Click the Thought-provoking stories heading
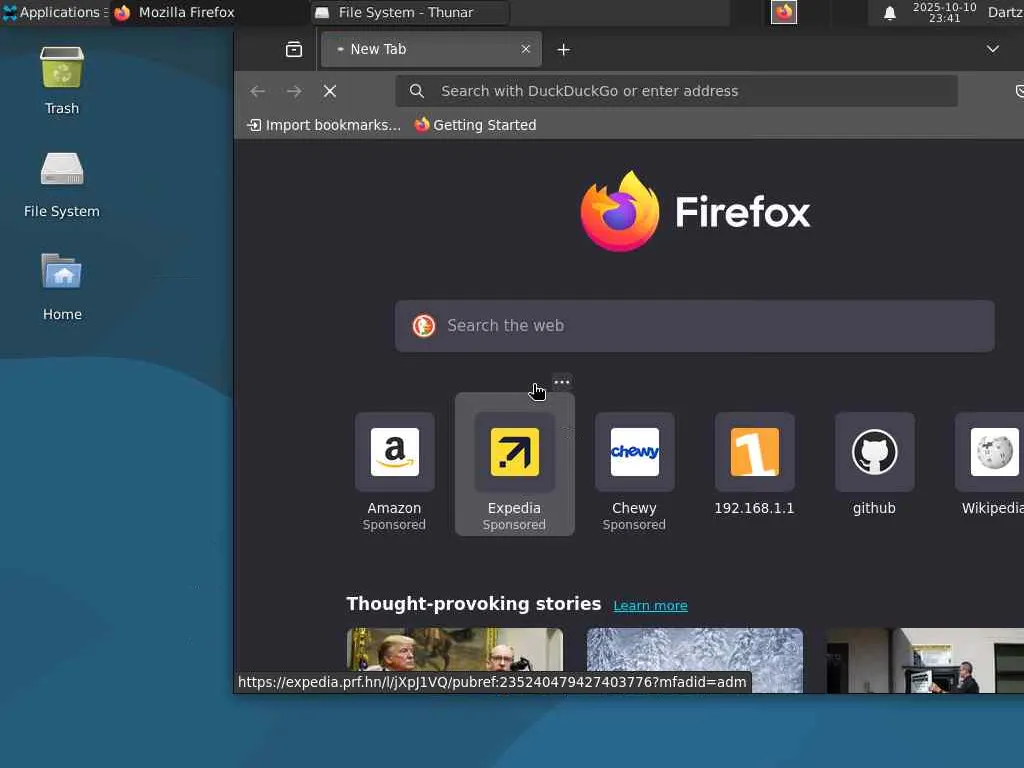The height and width of the screenshot is (768, 1024). (x=473, y=603)
